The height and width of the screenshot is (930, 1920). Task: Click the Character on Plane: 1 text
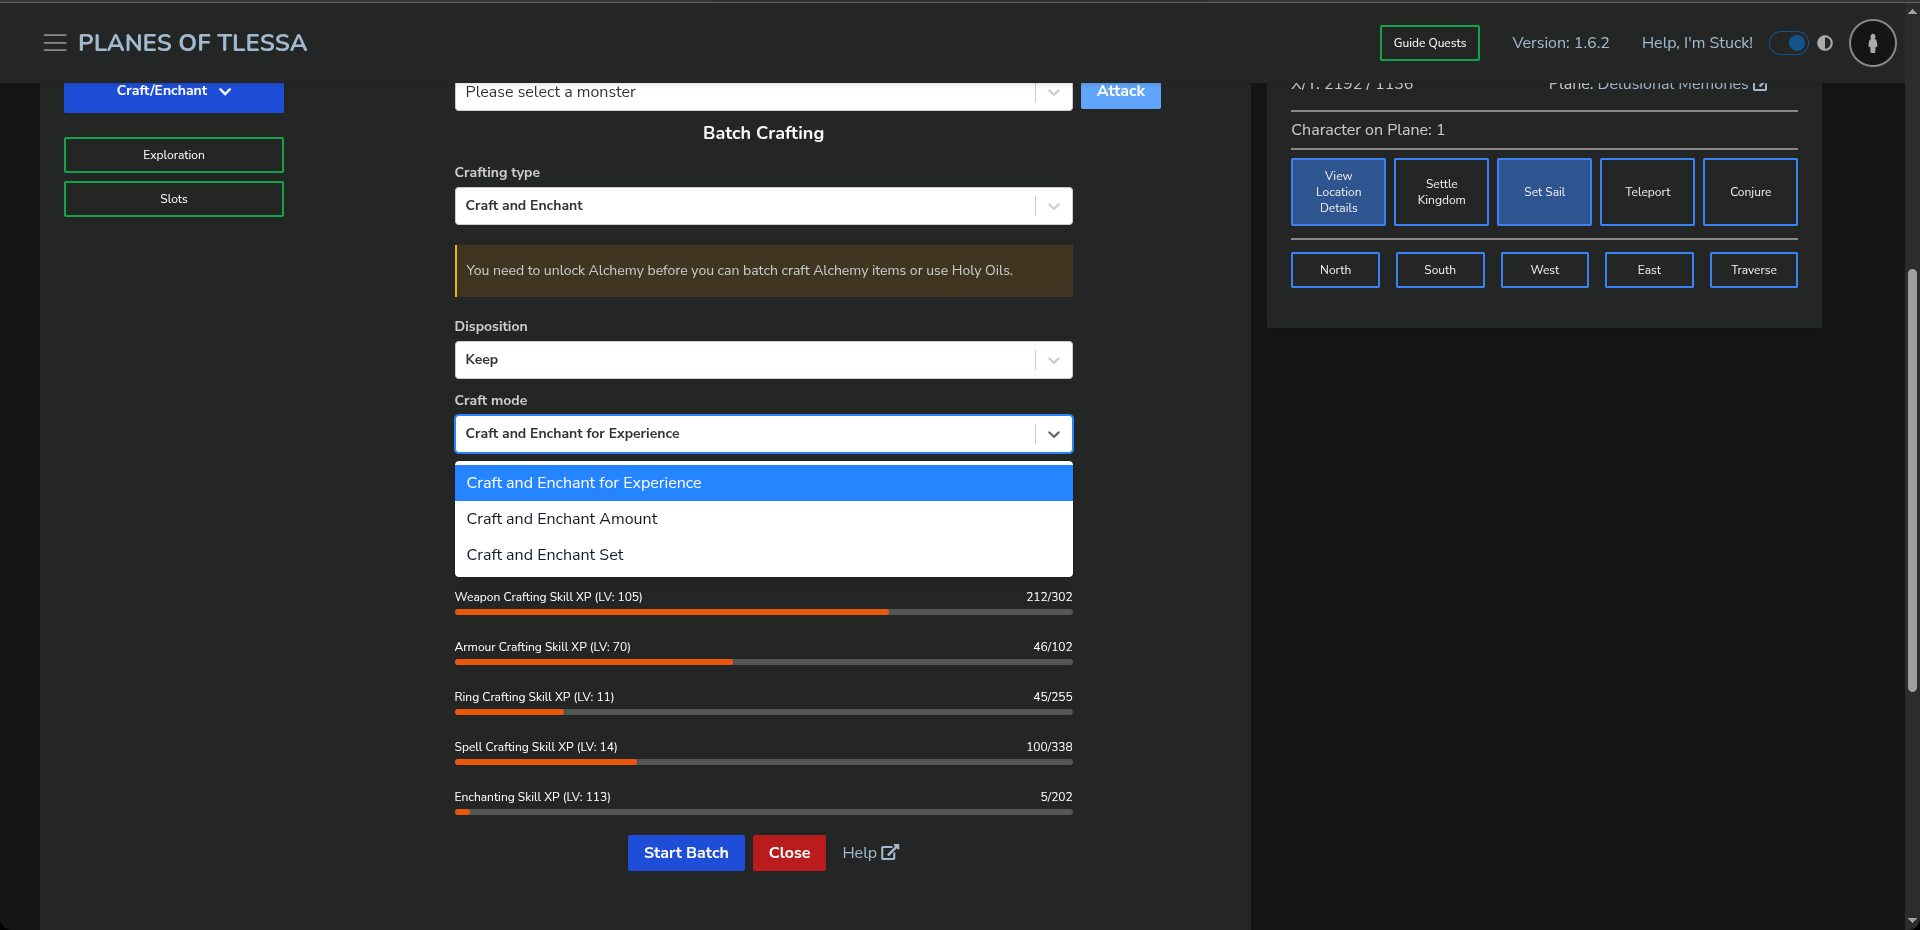point(1368,130)
